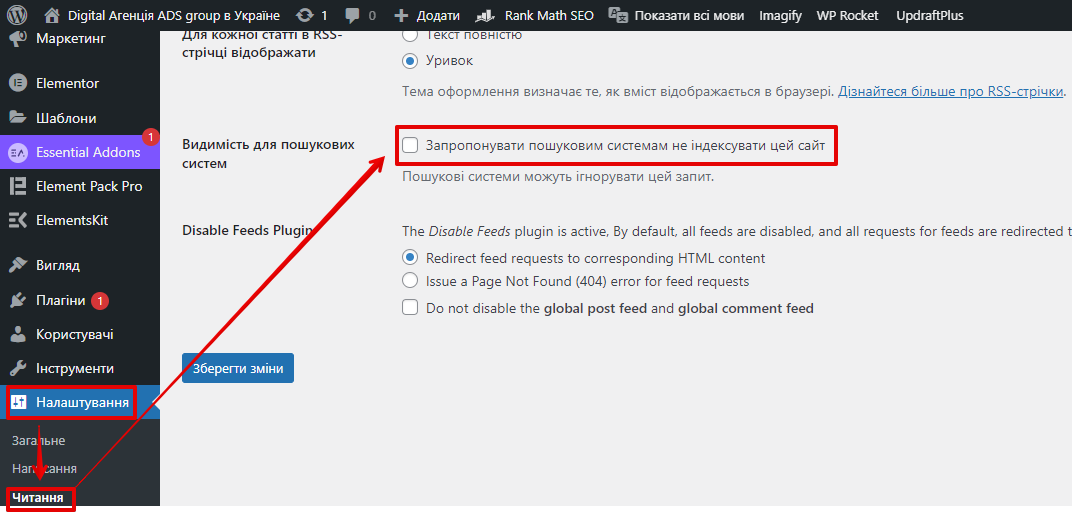The height and width of the screenshot is (515, 1072).
Task: Choose Issue a Page Not Found 404 error
Action: tap(410, 280)
